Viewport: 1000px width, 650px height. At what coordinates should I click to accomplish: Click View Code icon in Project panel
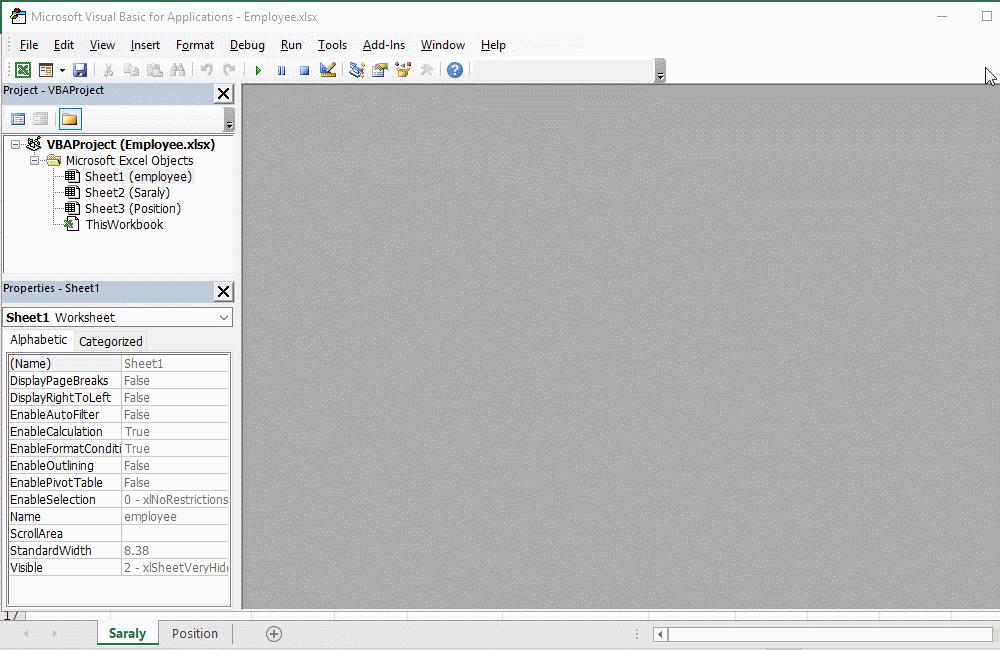(x=18, y=119)
